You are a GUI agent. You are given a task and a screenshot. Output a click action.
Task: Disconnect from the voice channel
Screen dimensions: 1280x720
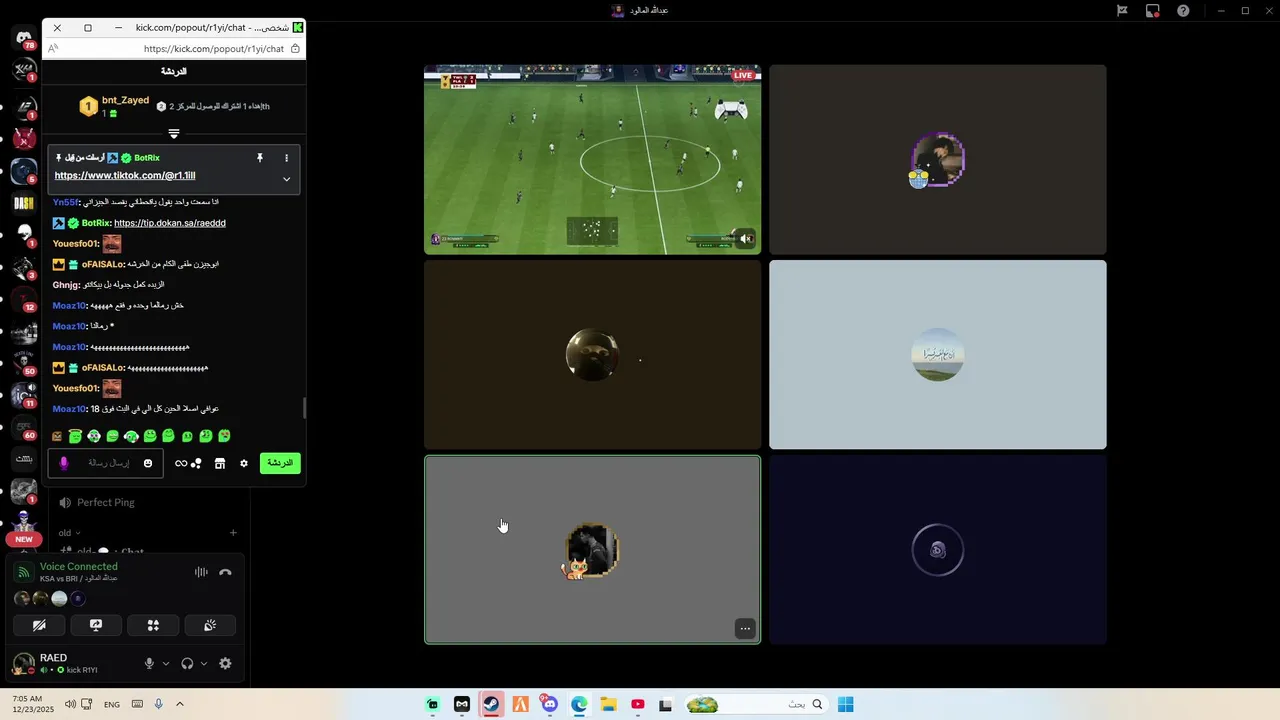pyautogui.click(x=225, y=572)
